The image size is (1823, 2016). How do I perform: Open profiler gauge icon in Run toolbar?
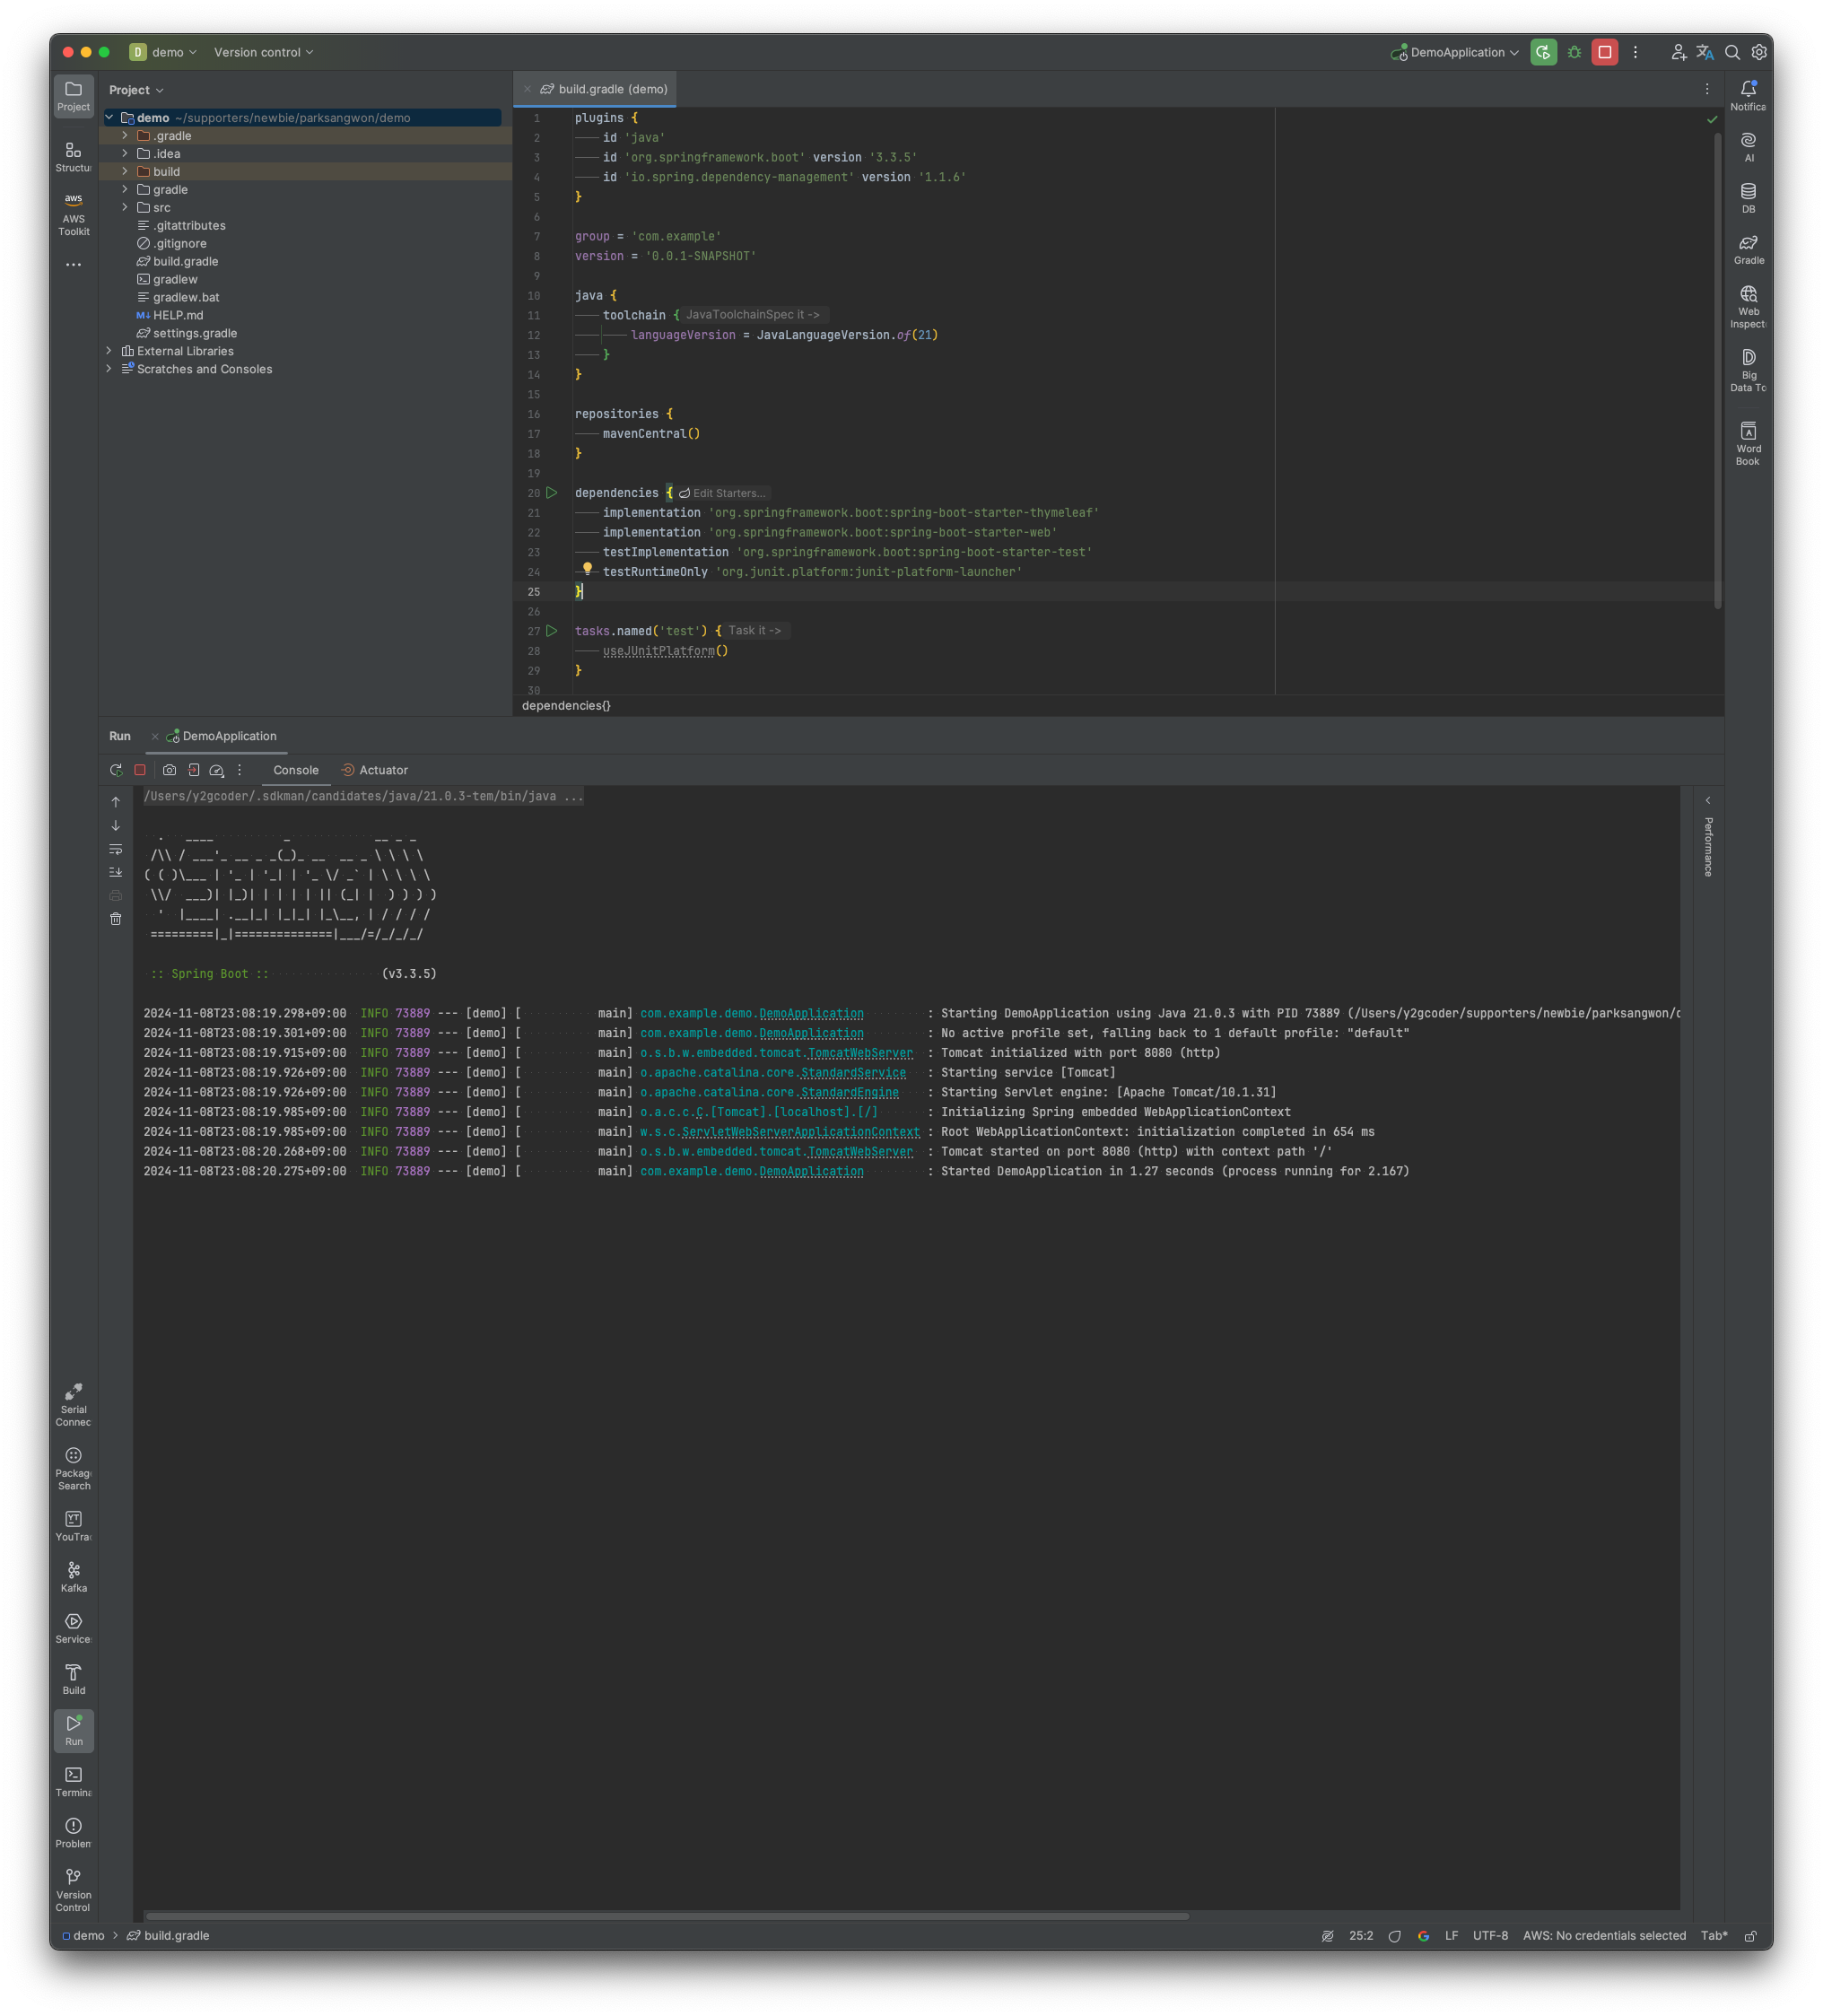coord(216,770)
